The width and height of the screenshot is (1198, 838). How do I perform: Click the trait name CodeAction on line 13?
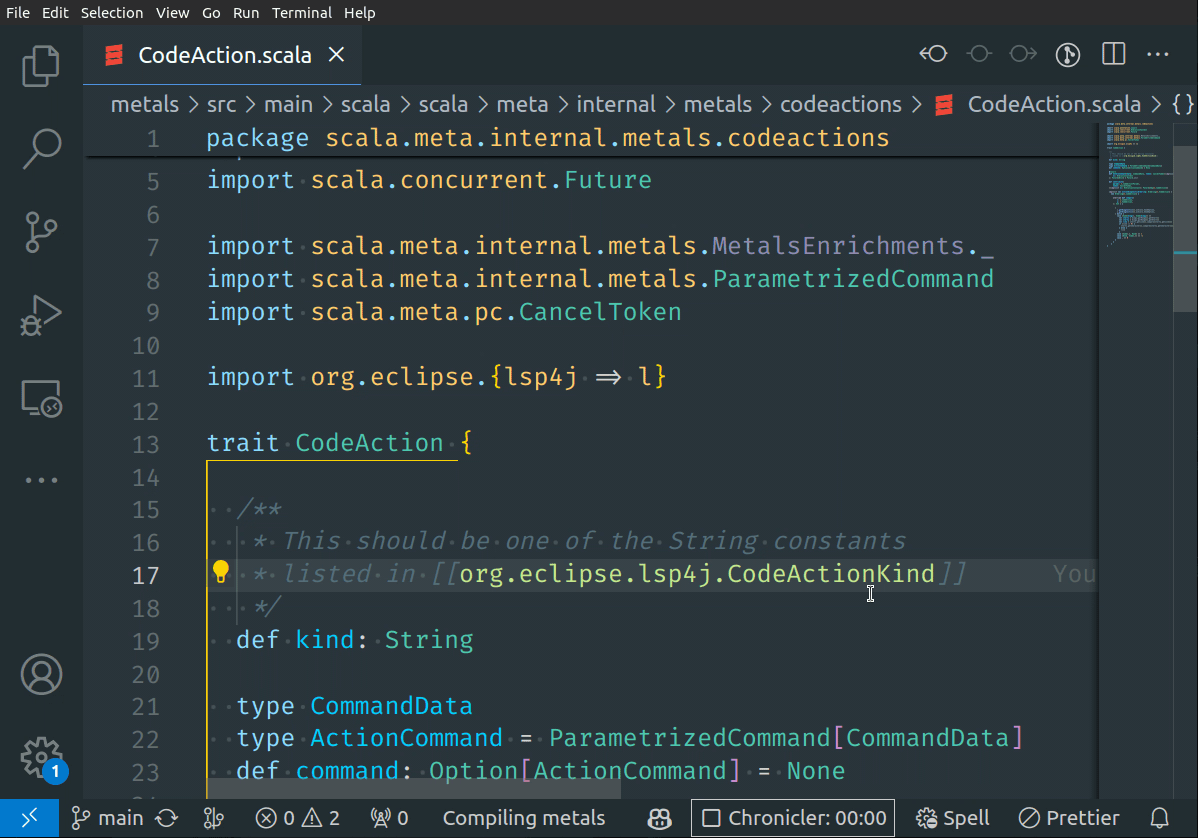click(369, 443)
